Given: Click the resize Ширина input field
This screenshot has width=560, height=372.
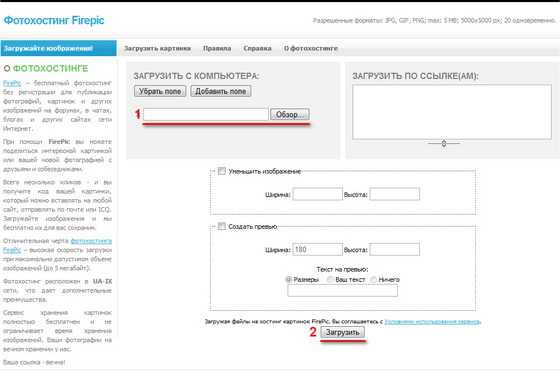Looking at the screenshot, I should (318, 194).
